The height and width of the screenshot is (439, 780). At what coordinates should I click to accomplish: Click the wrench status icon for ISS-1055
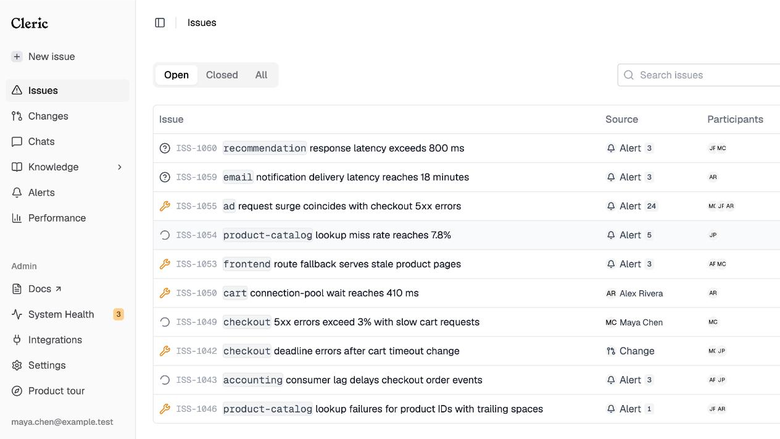coord(165,206)
